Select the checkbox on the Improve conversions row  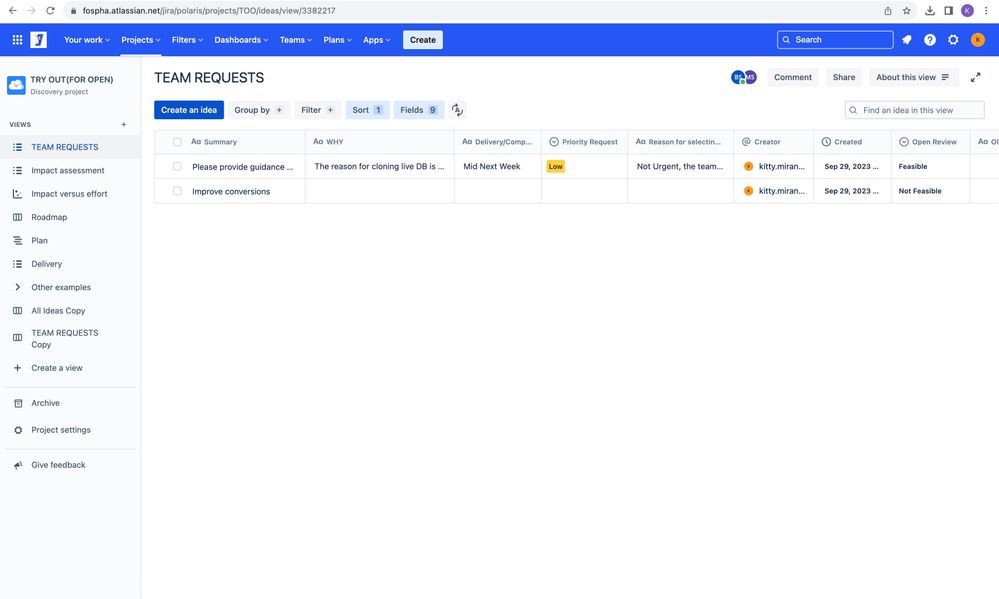[177, 189]
